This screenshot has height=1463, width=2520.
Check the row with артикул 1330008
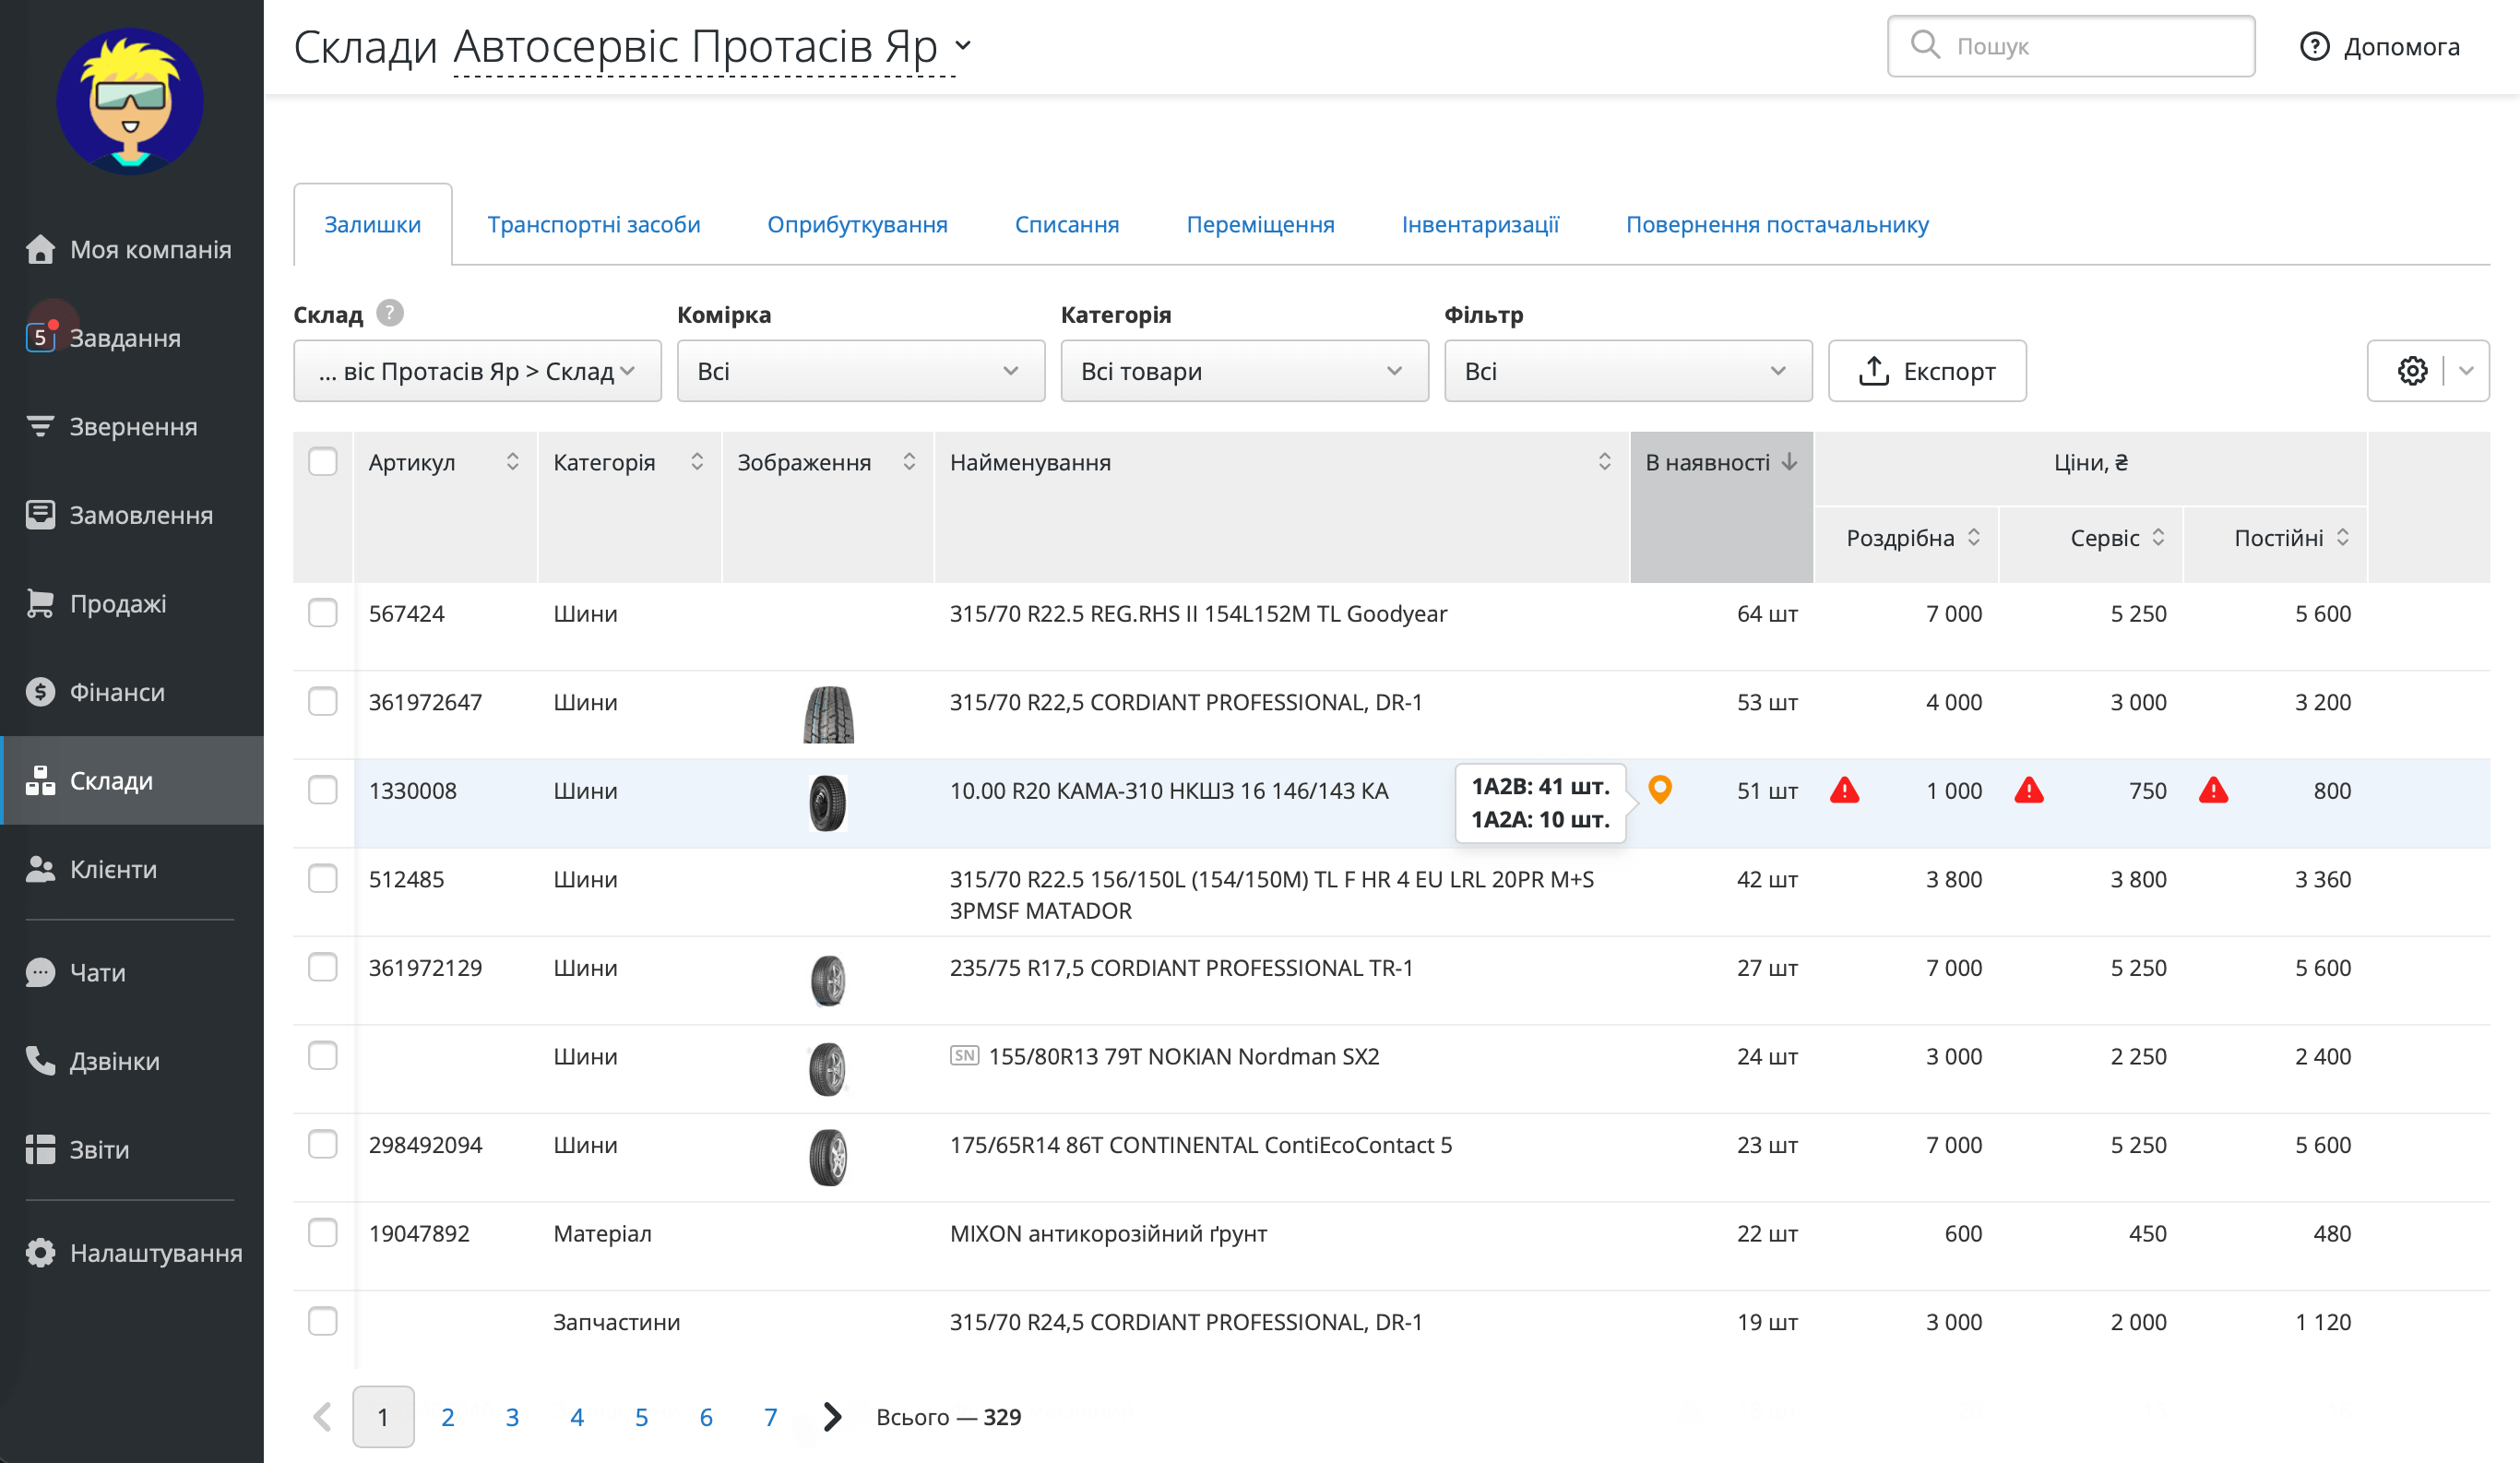(323, 790)
